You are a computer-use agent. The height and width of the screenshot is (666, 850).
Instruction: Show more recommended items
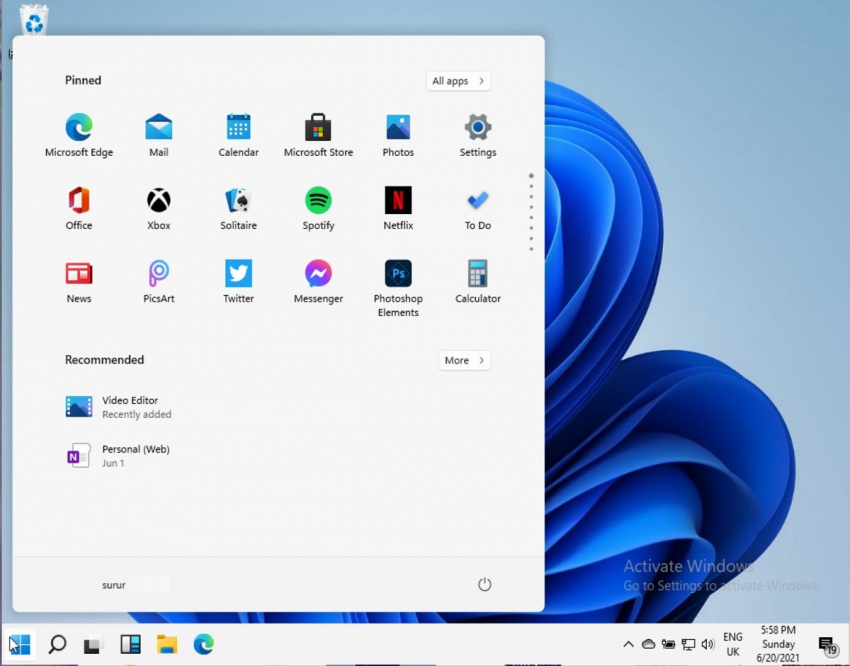tap(463, 360)
